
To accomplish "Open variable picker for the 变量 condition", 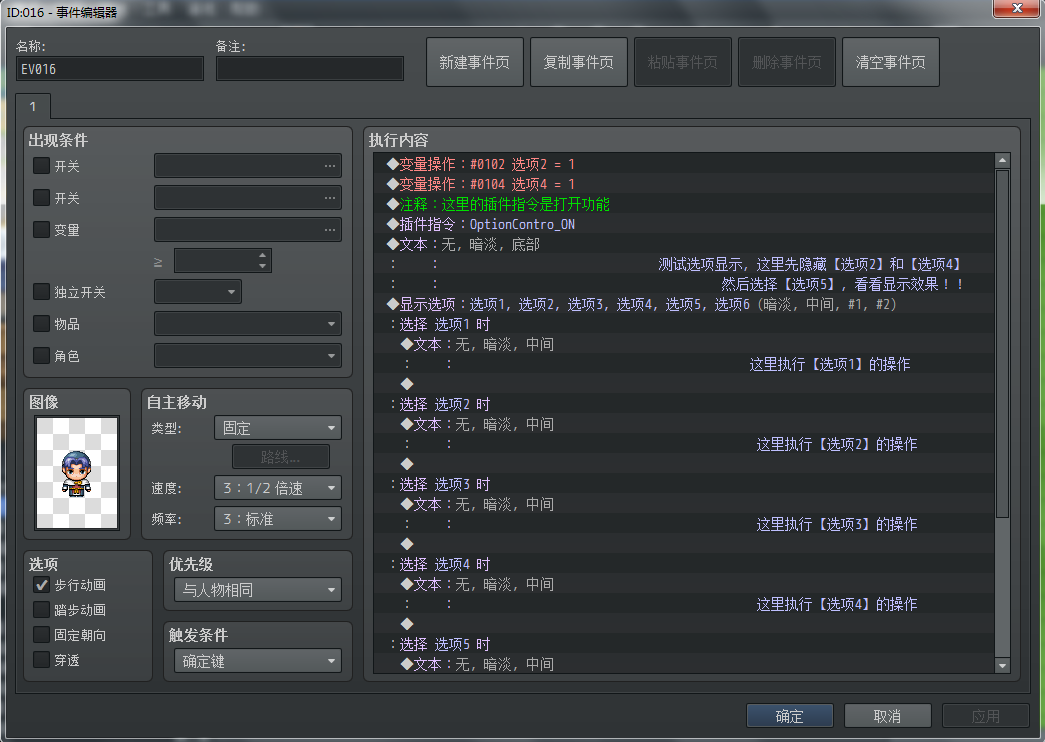I will (329, 230).
